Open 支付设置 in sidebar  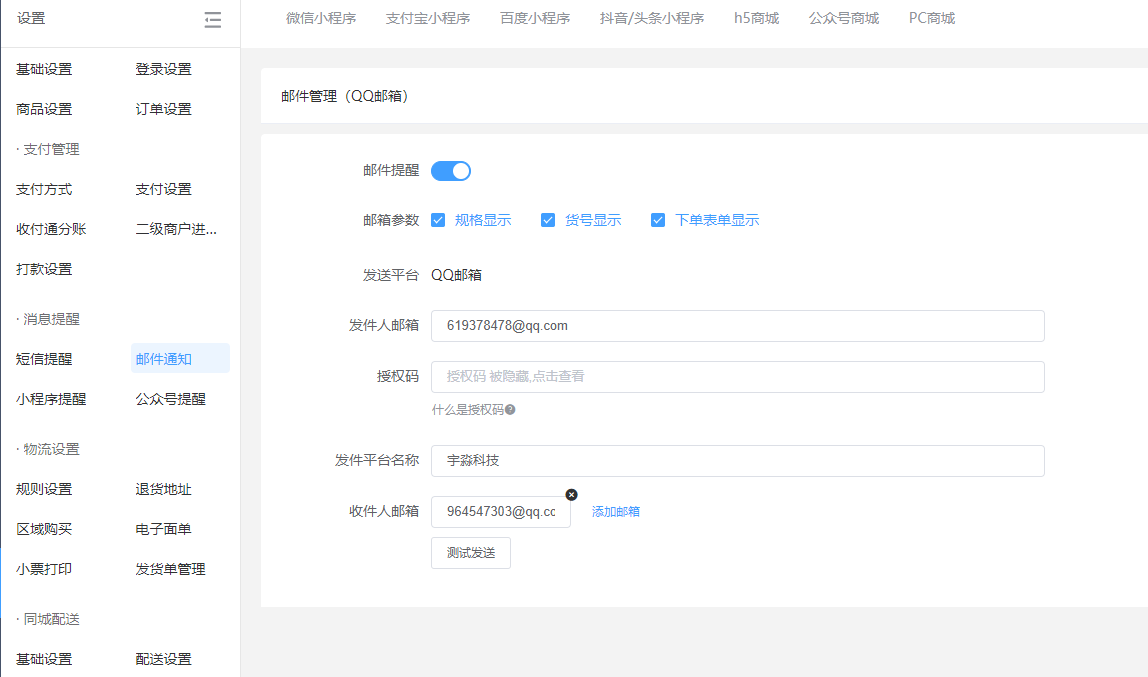[x=163, y=190]
